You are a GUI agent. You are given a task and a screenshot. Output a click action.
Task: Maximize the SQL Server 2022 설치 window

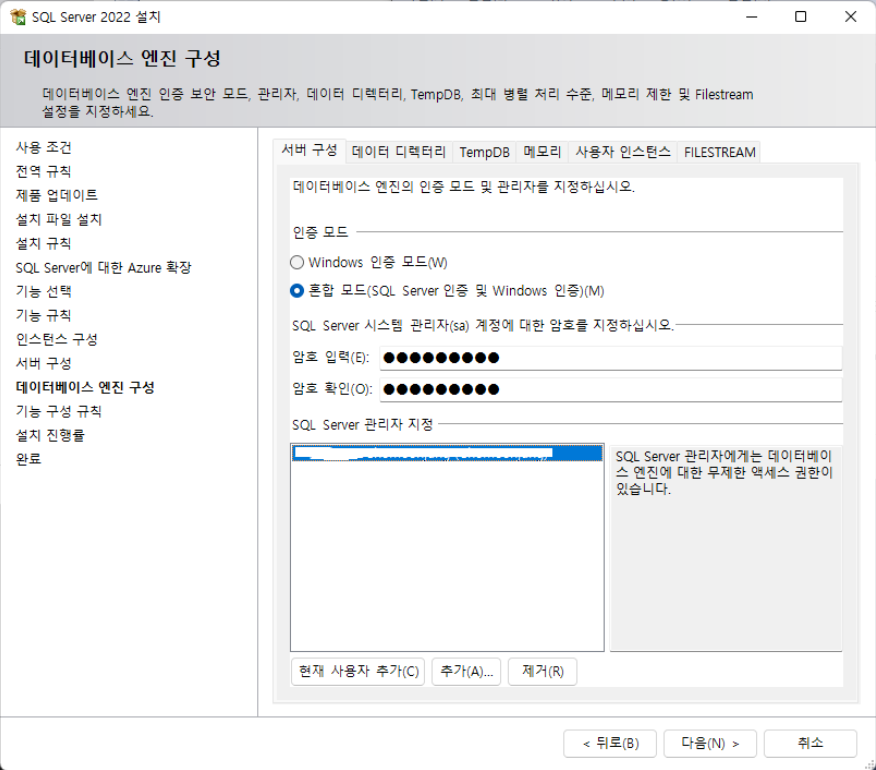(x=801, y=17)
